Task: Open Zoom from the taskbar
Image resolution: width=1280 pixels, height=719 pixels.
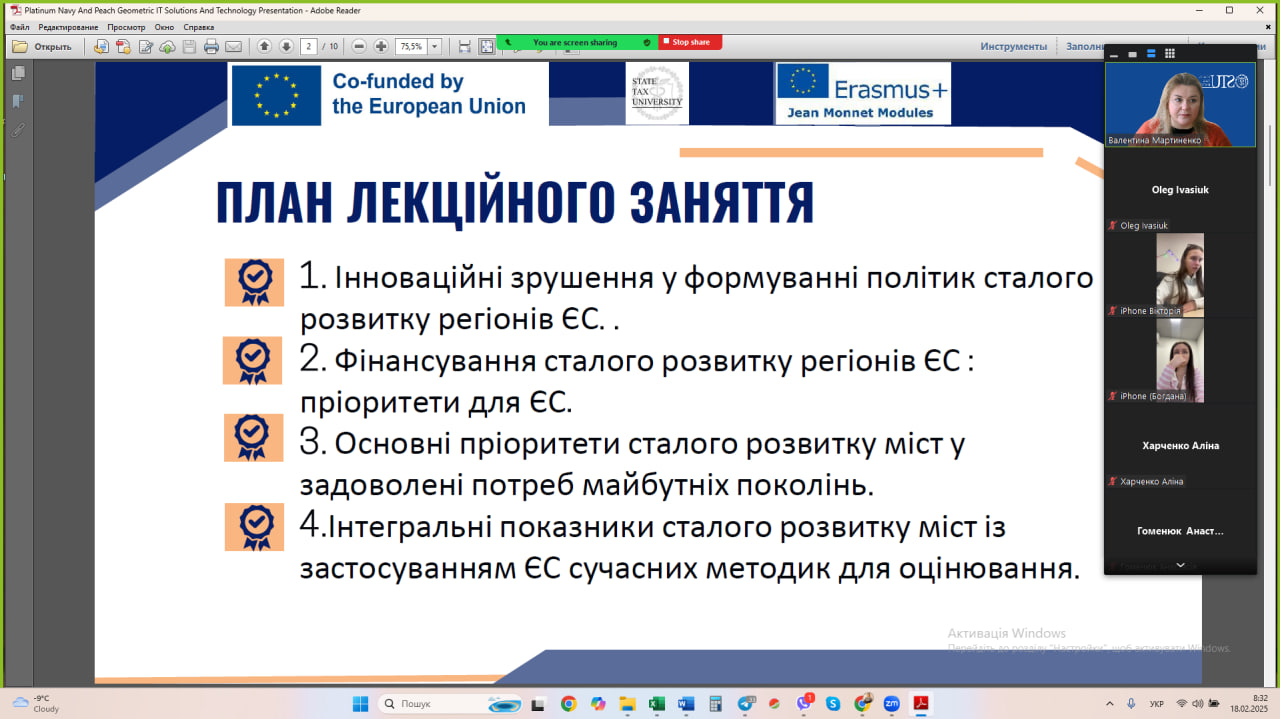Action: pos(891,704)
